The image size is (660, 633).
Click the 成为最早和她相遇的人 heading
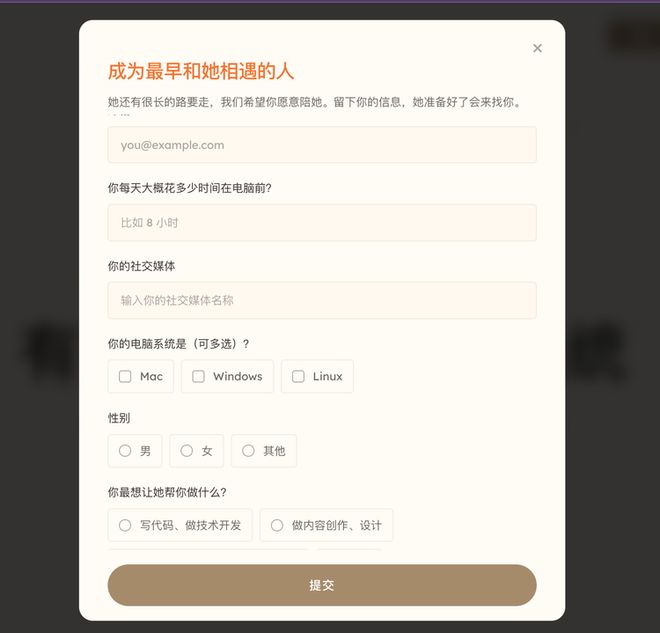coord(201,71)
